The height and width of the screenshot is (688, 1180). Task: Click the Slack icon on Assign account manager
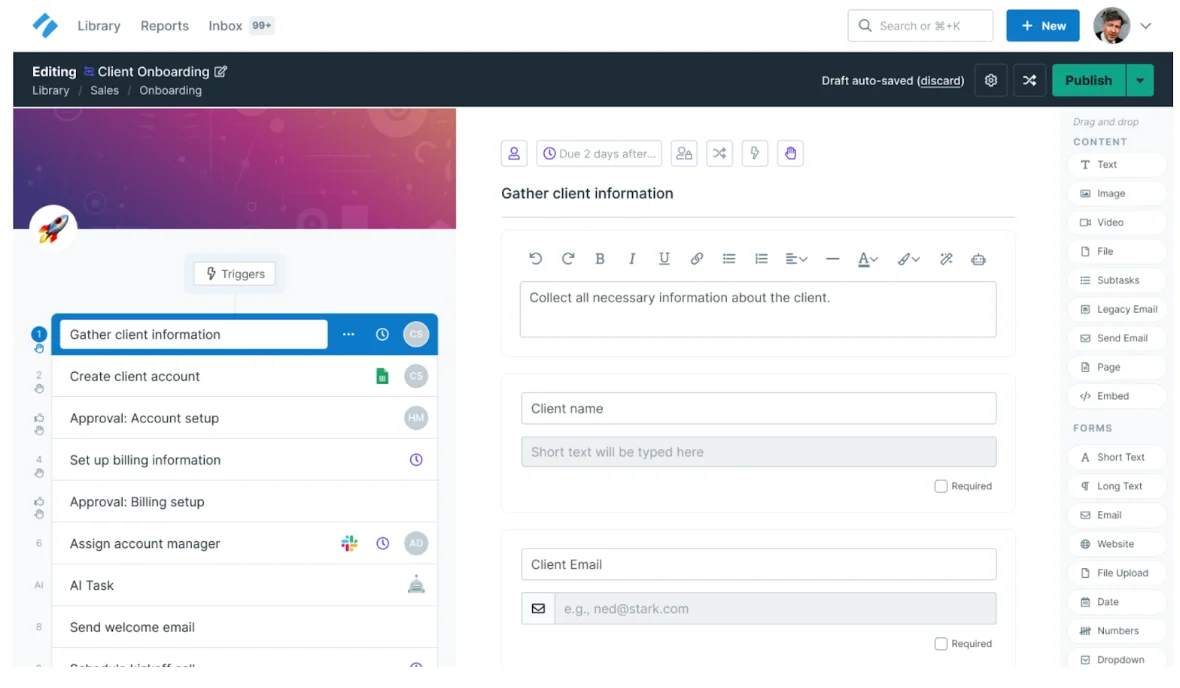(x=349, y=544)
